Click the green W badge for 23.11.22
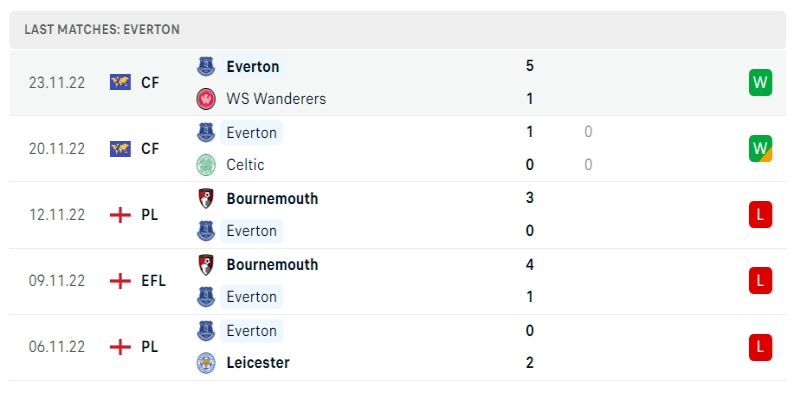Viewport: 800px width, 400px height. [x=760, y=82]
